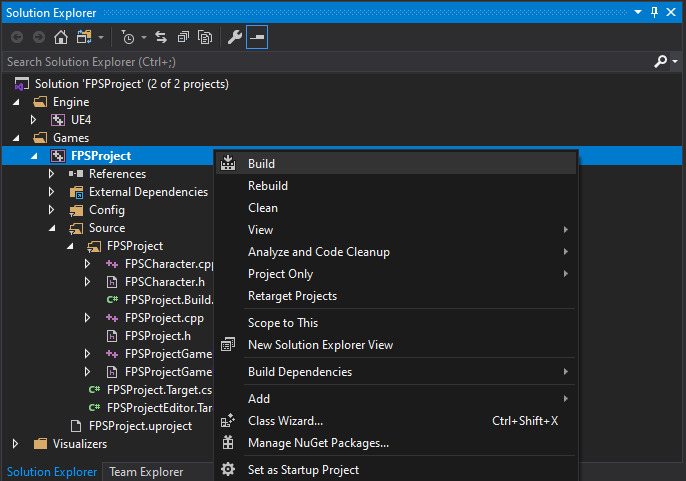
Task: Open the Solution Explorer window position dropdown
Action: 638,12
